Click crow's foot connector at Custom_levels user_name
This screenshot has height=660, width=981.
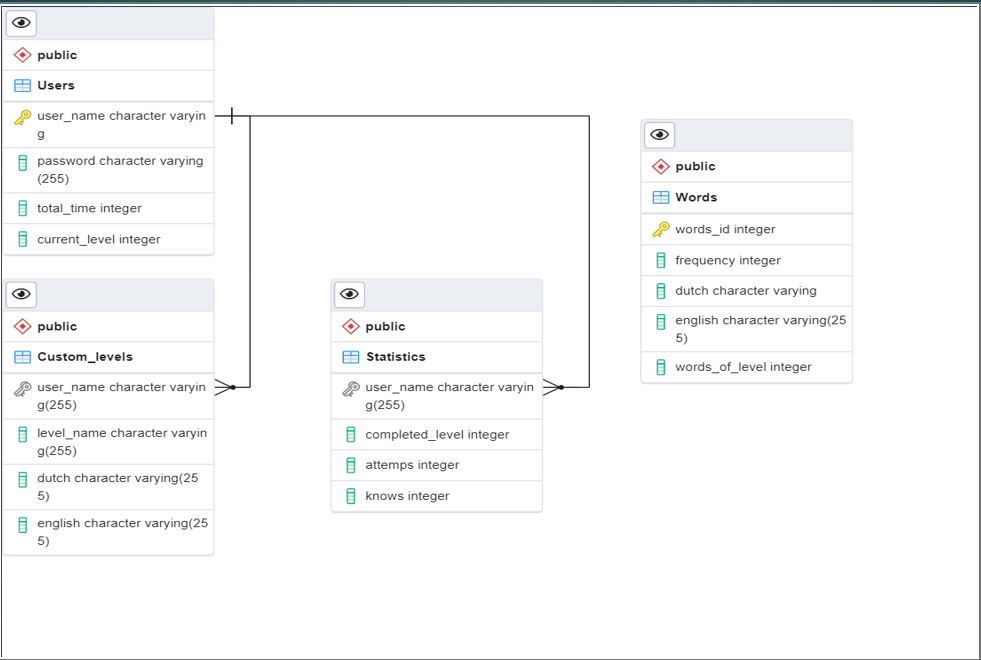[x=225, y=387]
